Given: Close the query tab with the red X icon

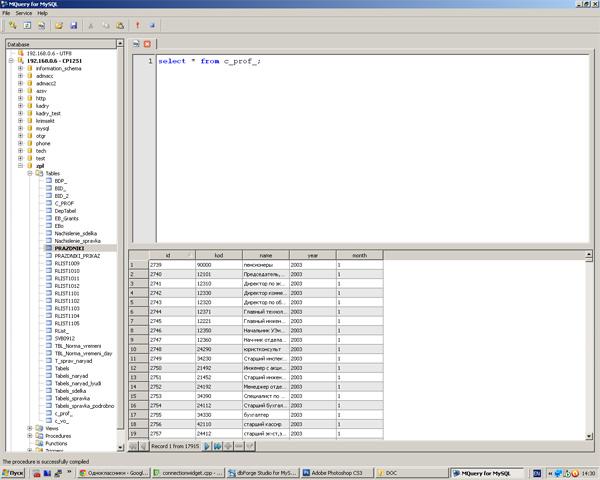Looking at the screenshot, I should (x=147, y=44).
